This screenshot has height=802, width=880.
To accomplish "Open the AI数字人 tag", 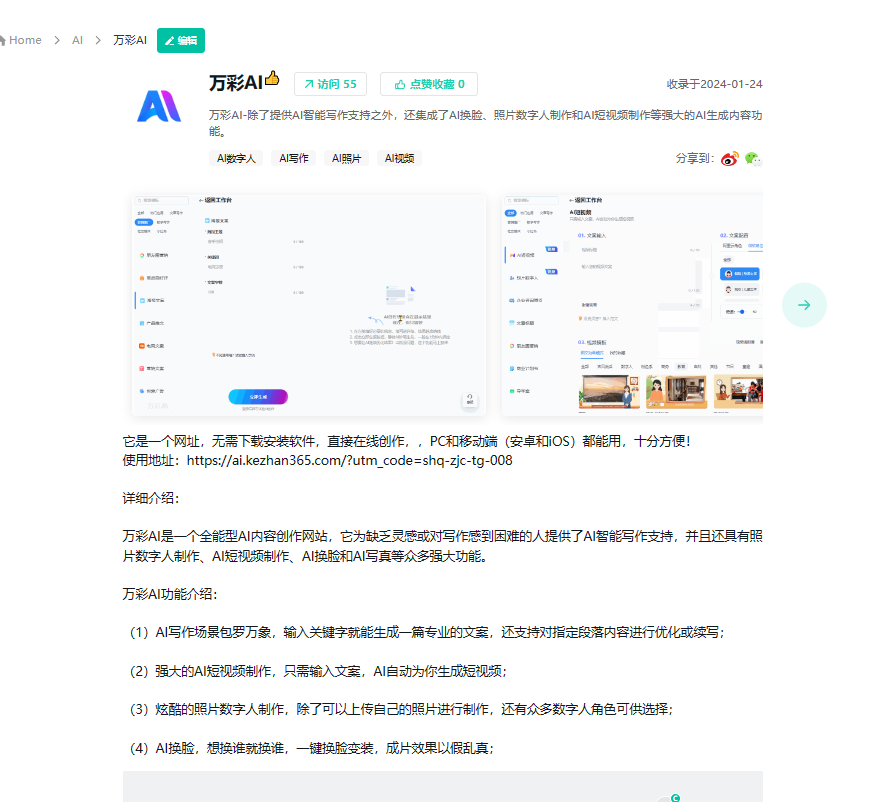I will [x=236, y=158].
